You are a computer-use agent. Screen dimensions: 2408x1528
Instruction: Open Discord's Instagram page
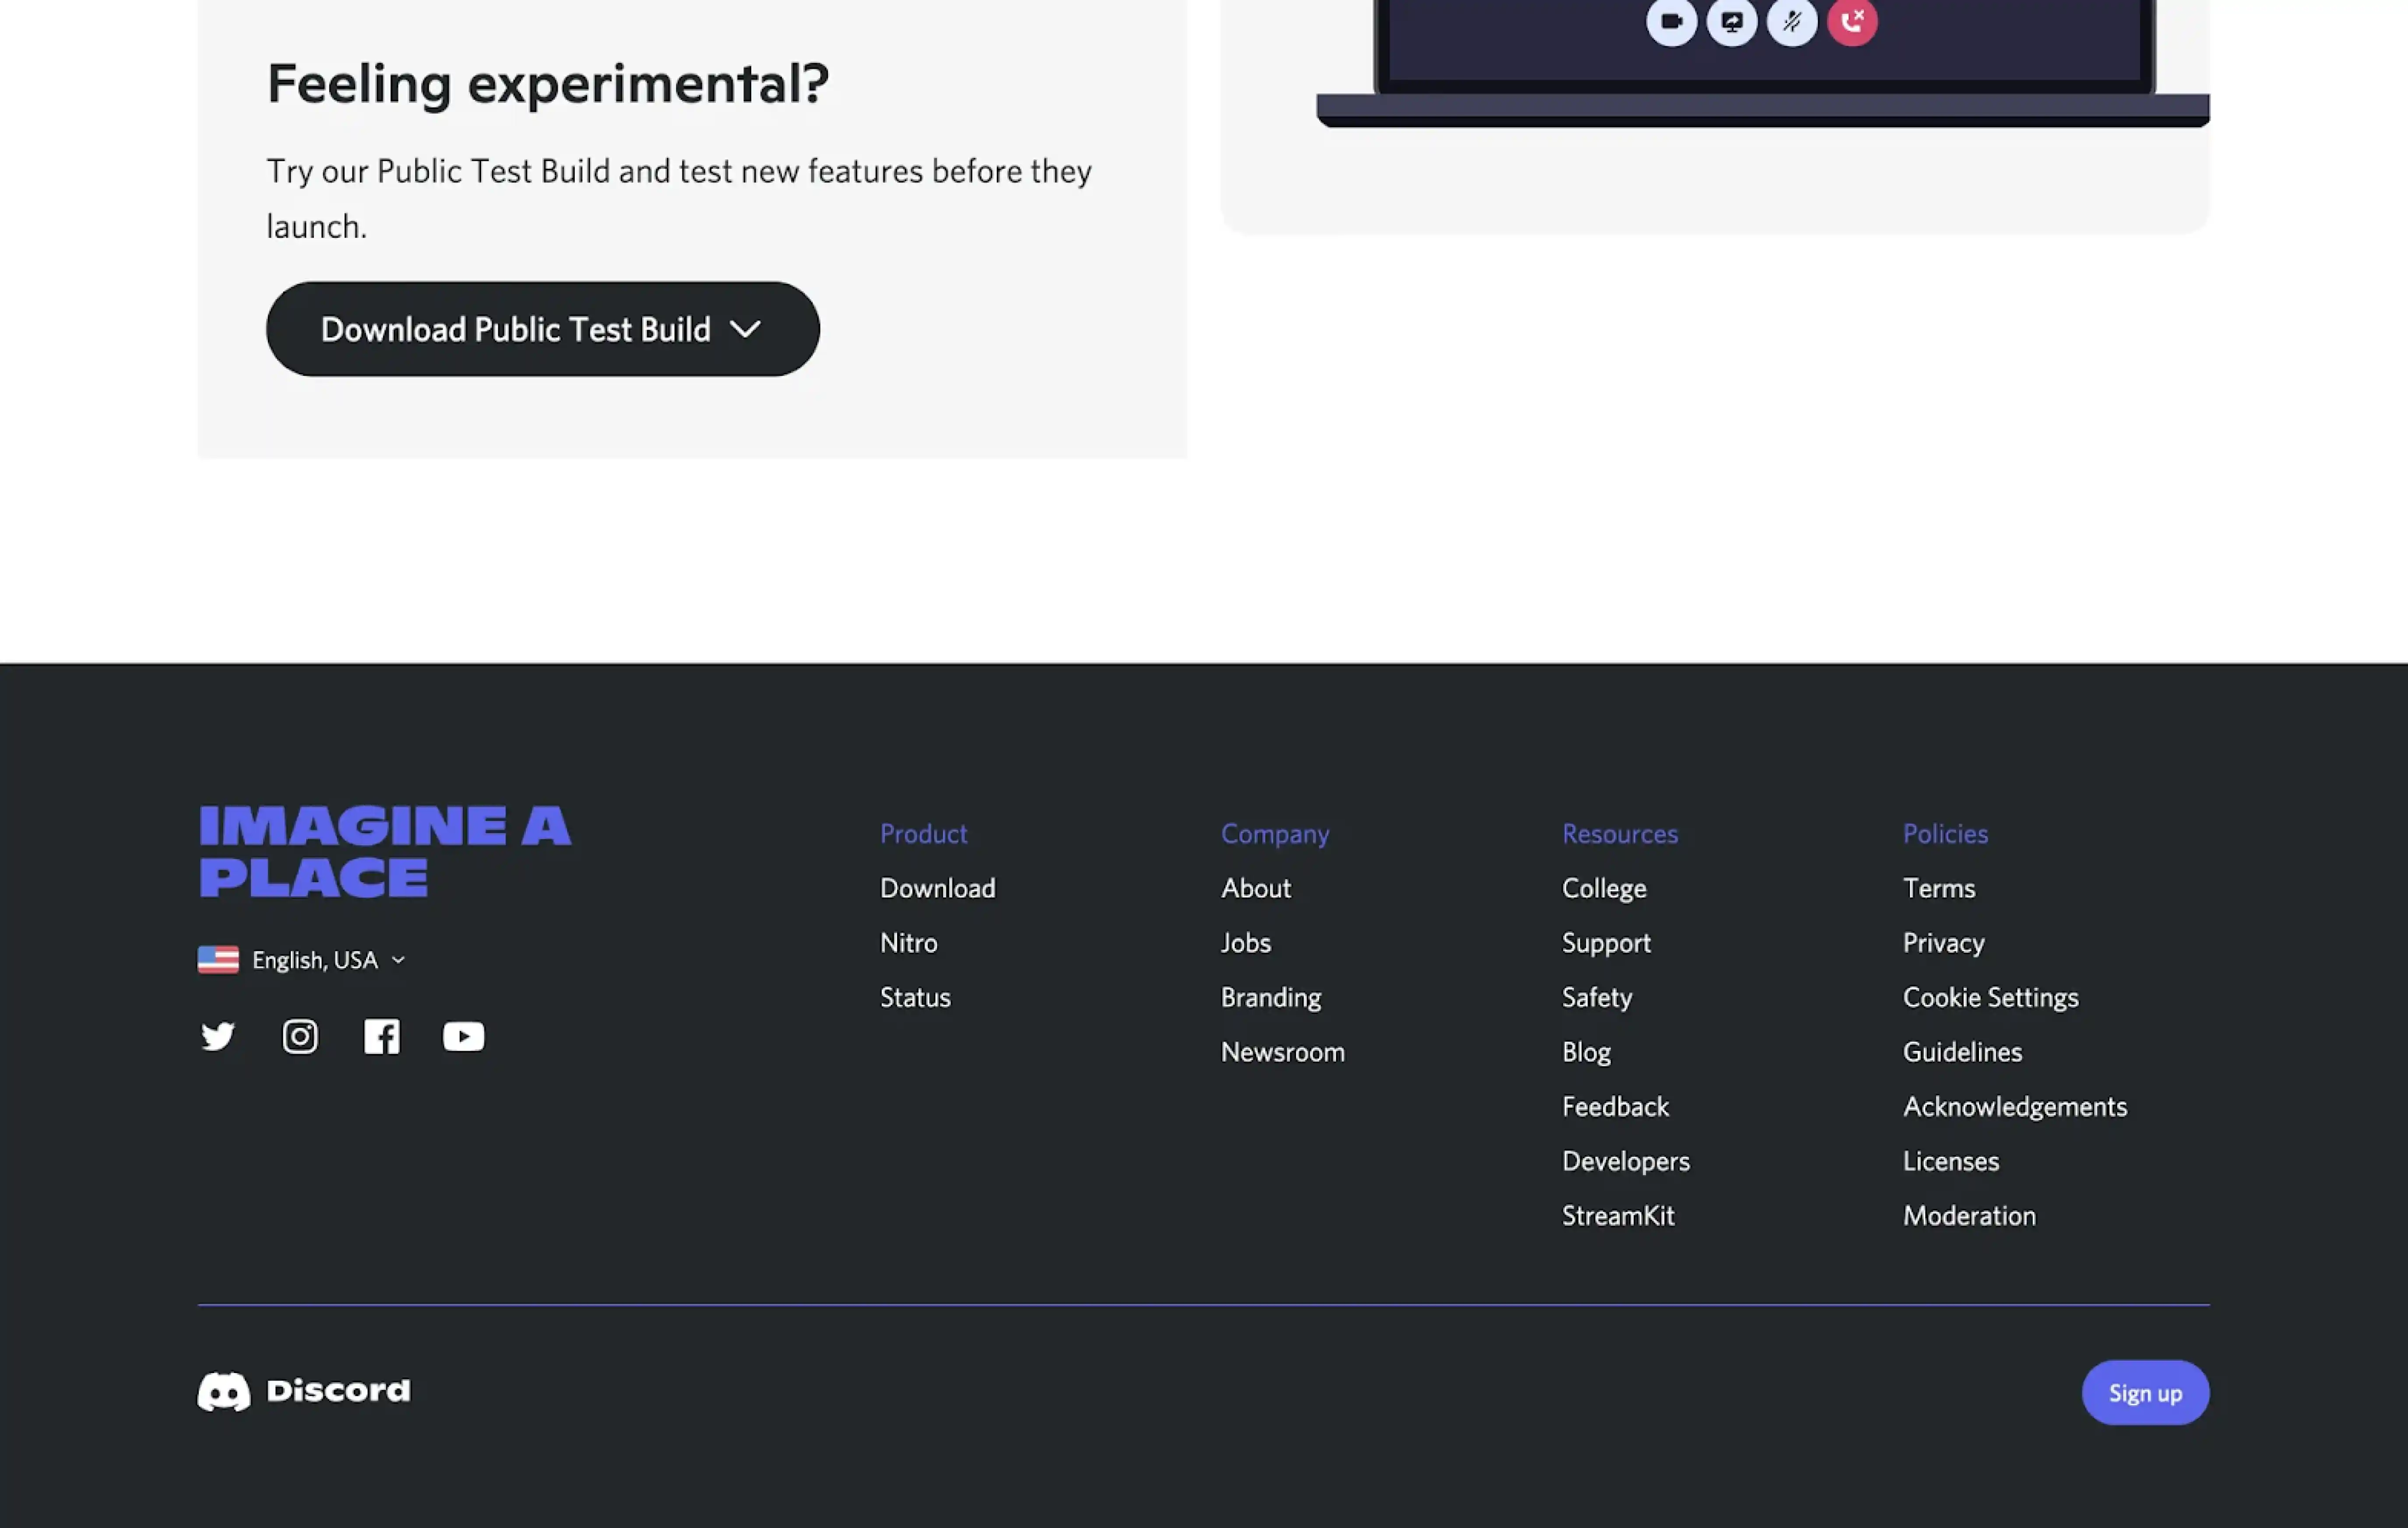[299, 1036]
